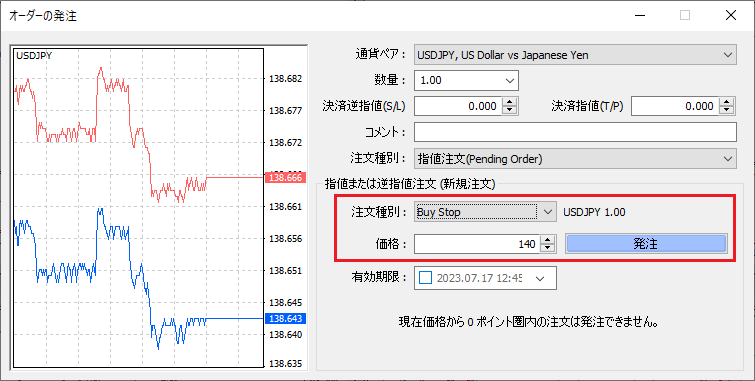This screenshot has height=381, width=755.
Task: Expand the 通貨ペア symbol dropdown
Action: click(728, 55)
